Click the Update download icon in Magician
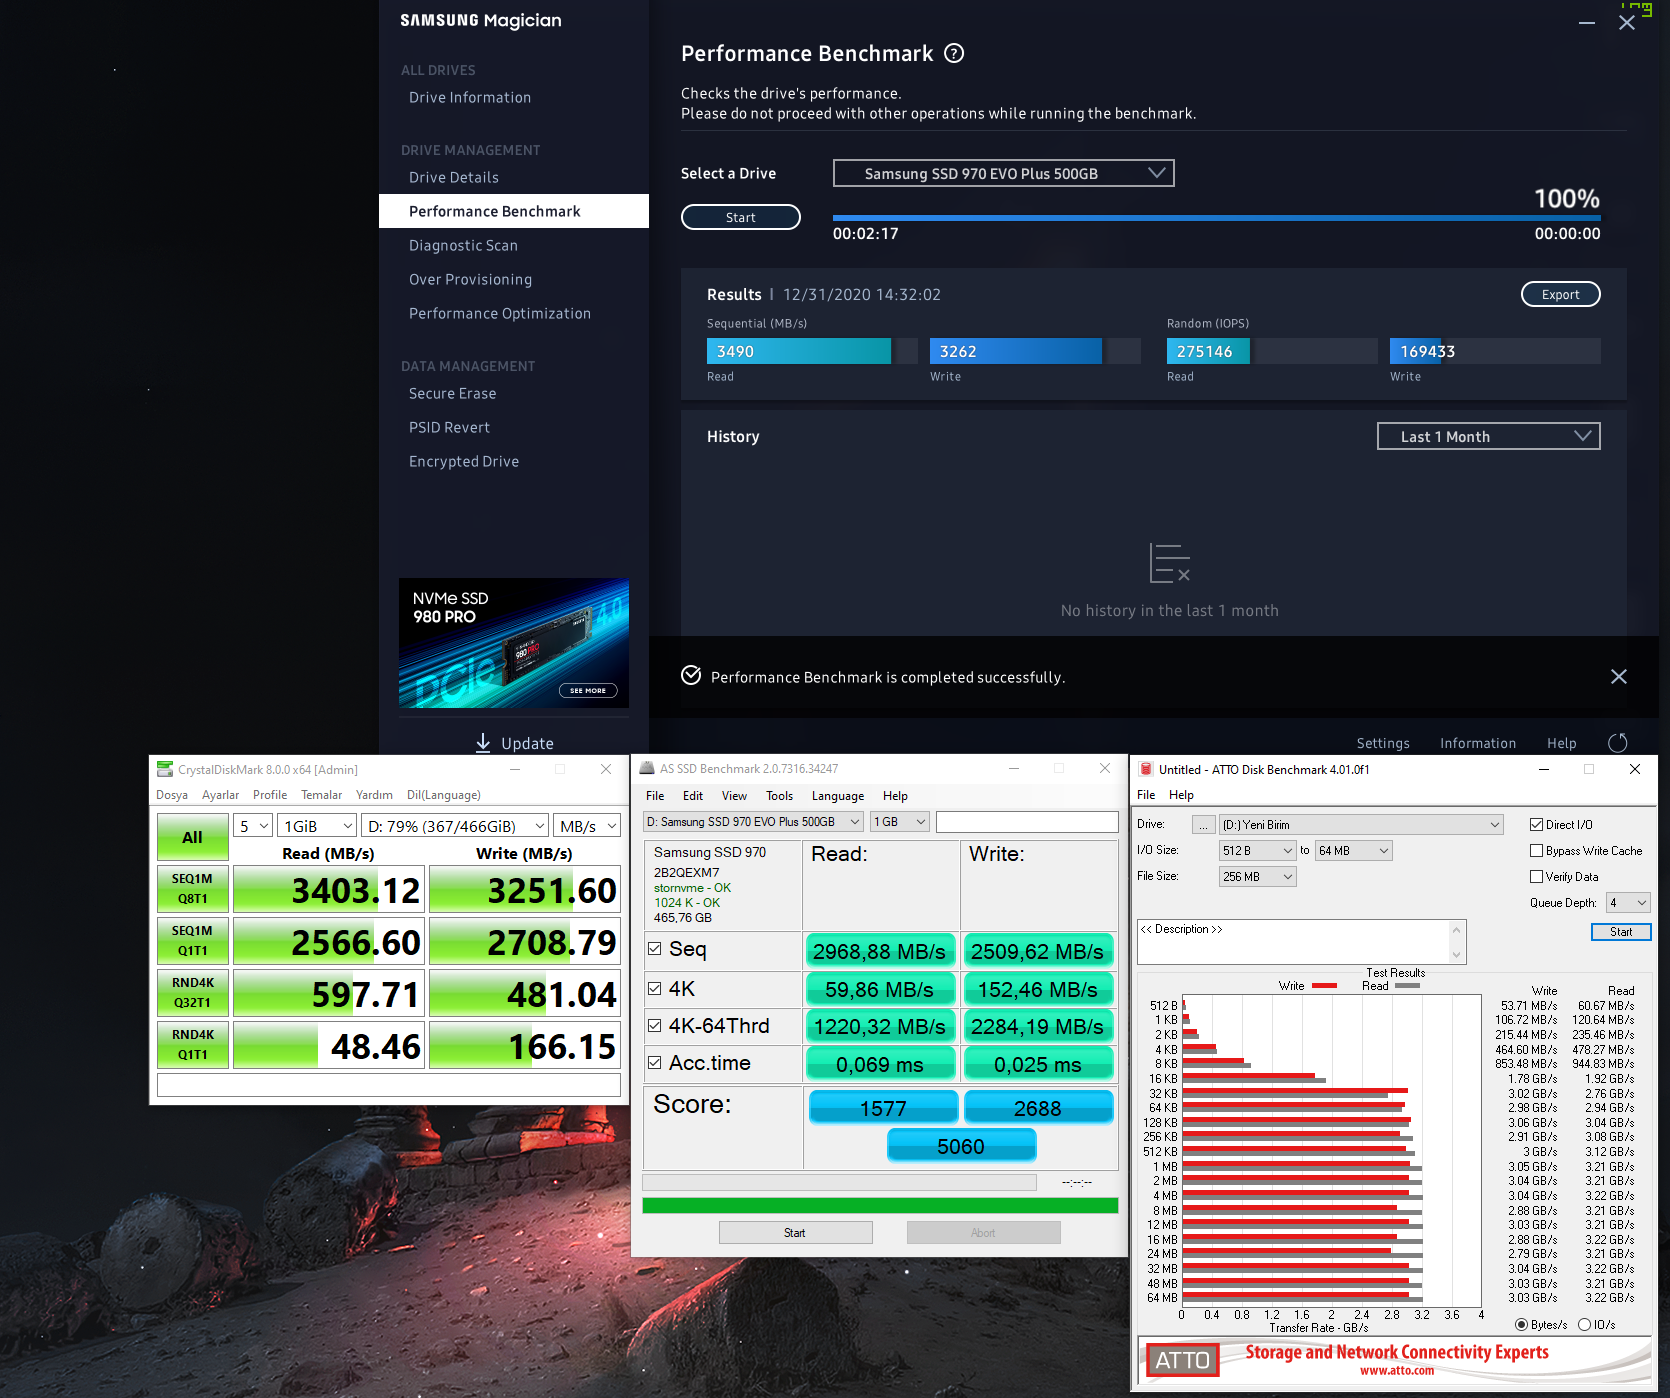 coord(483,742)
